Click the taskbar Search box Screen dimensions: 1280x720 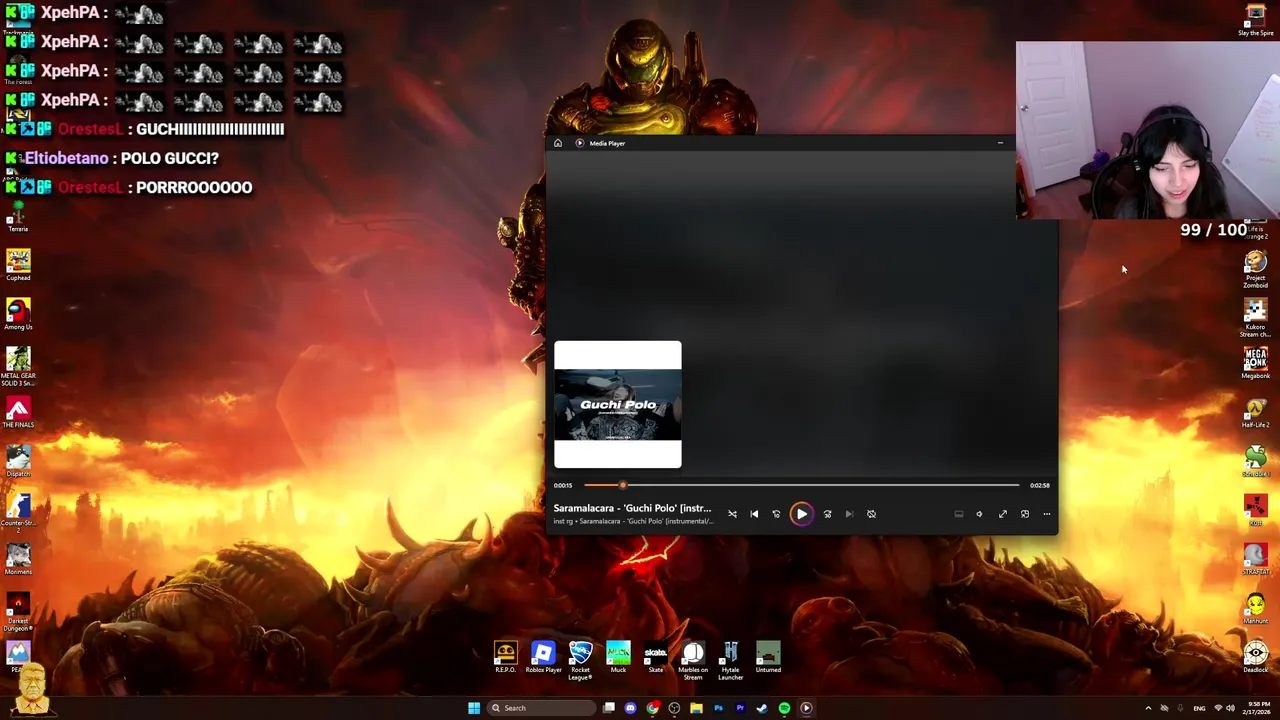(540, 708)
